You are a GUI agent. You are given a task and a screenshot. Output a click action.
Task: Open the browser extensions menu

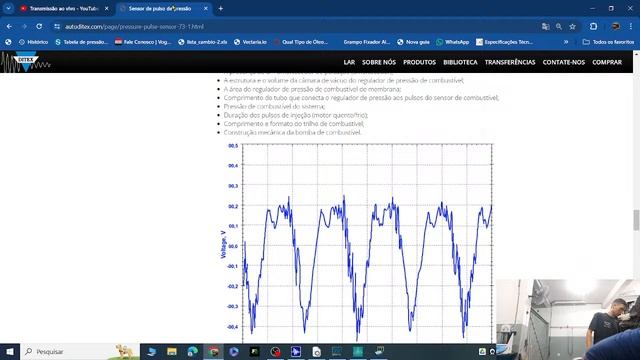tap(593, 27)
